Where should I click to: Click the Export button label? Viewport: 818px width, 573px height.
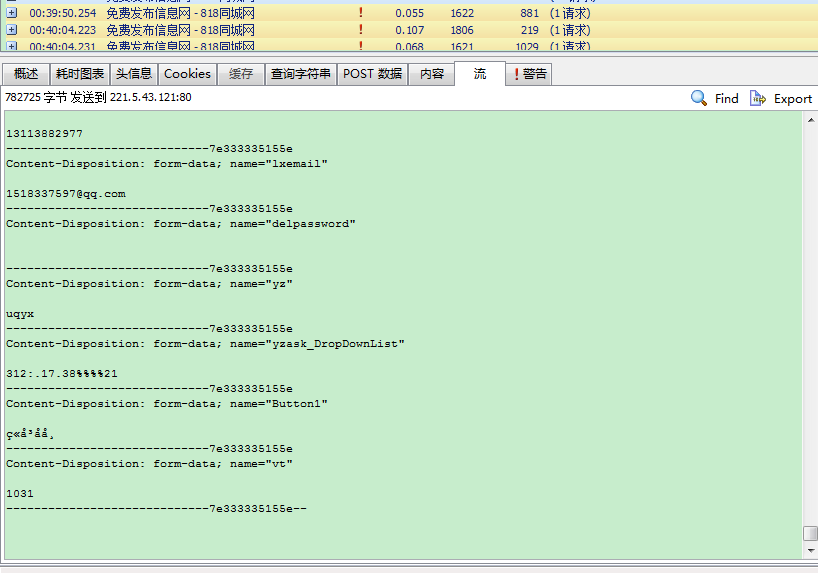[x=793, y=99]
